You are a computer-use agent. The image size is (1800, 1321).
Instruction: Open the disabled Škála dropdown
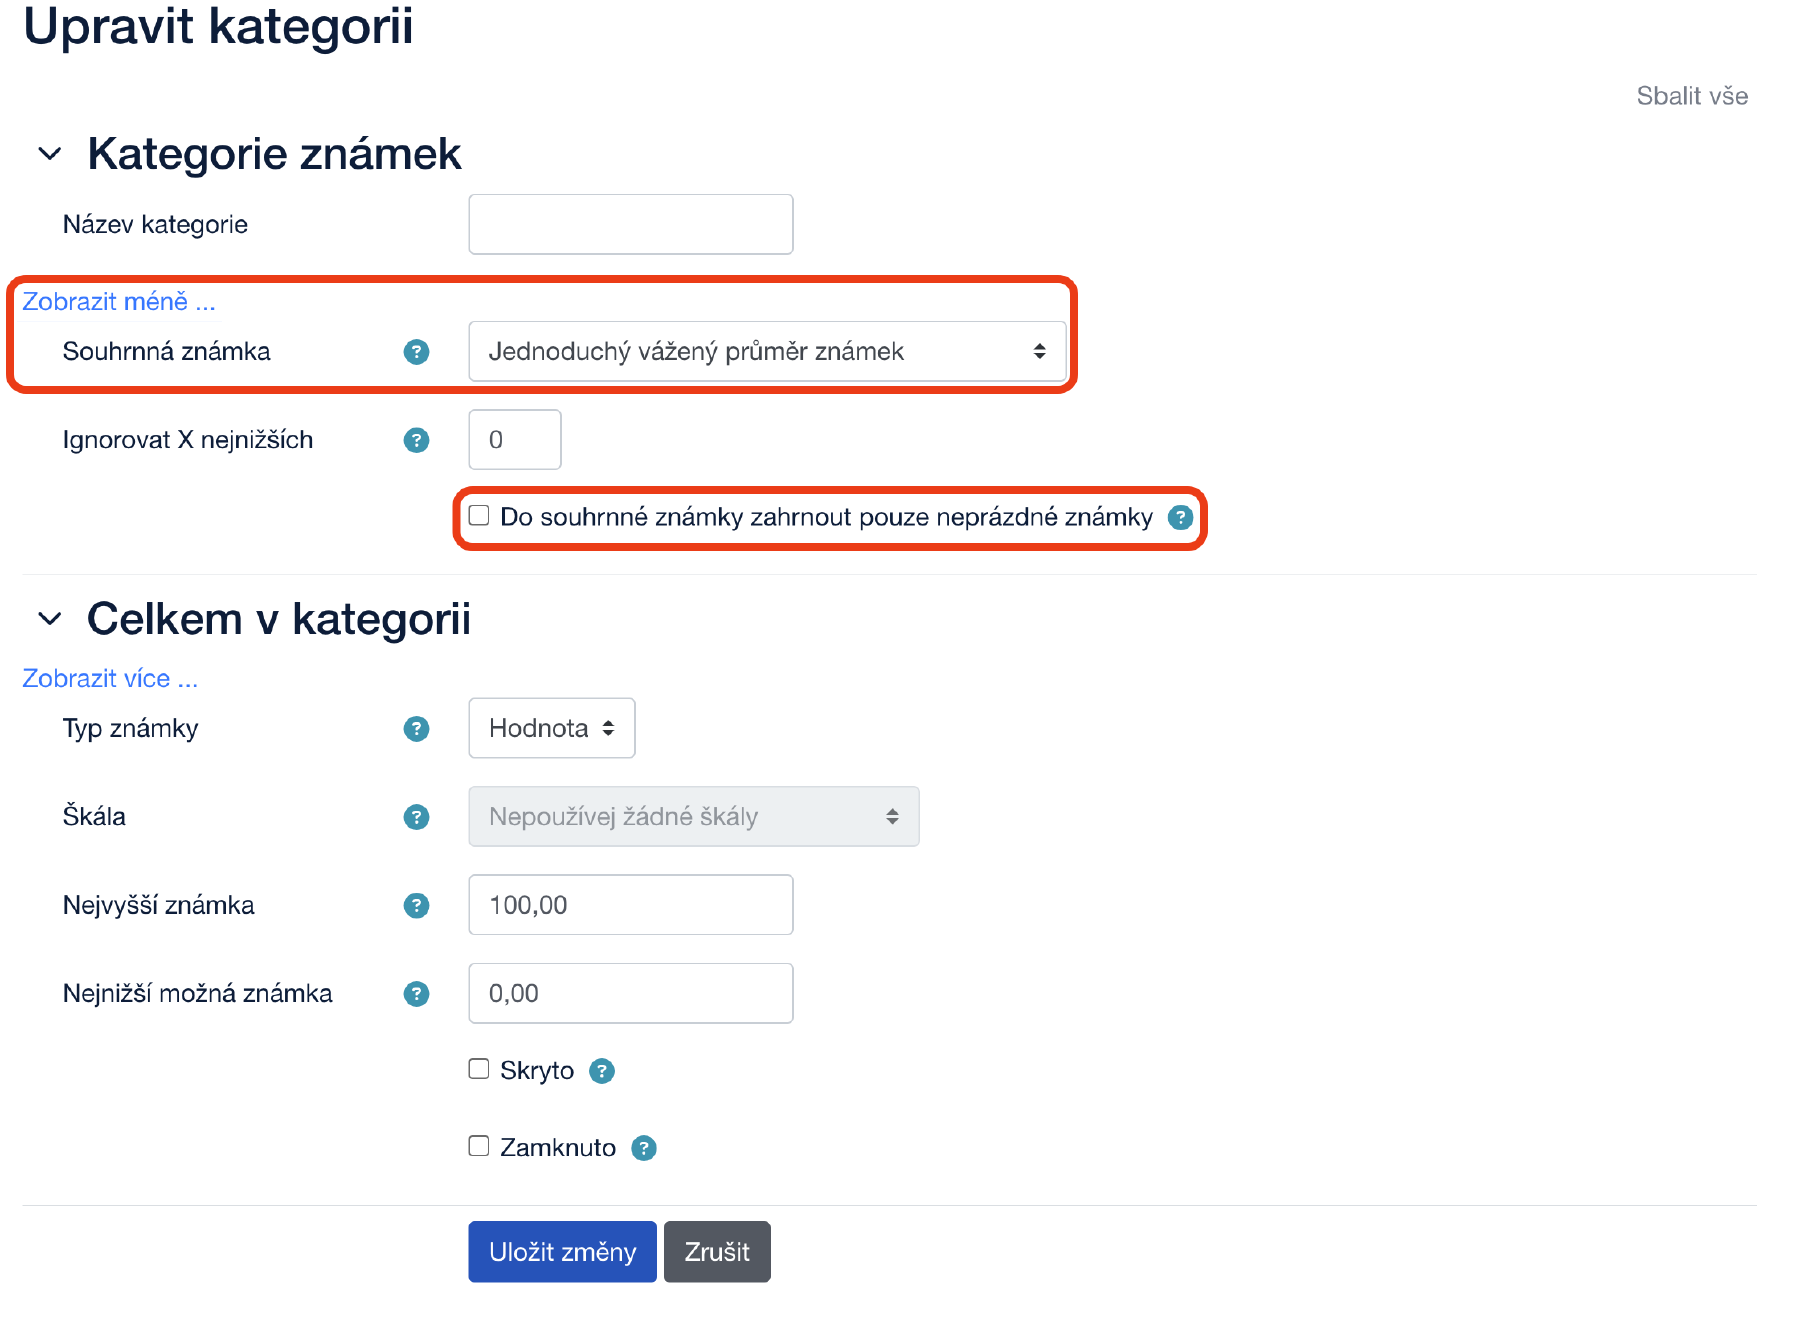694,816
